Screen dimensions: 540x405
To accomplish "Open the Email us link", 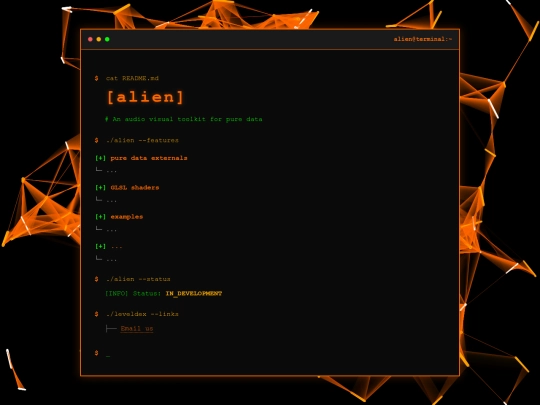I will [x=136, y=328].
